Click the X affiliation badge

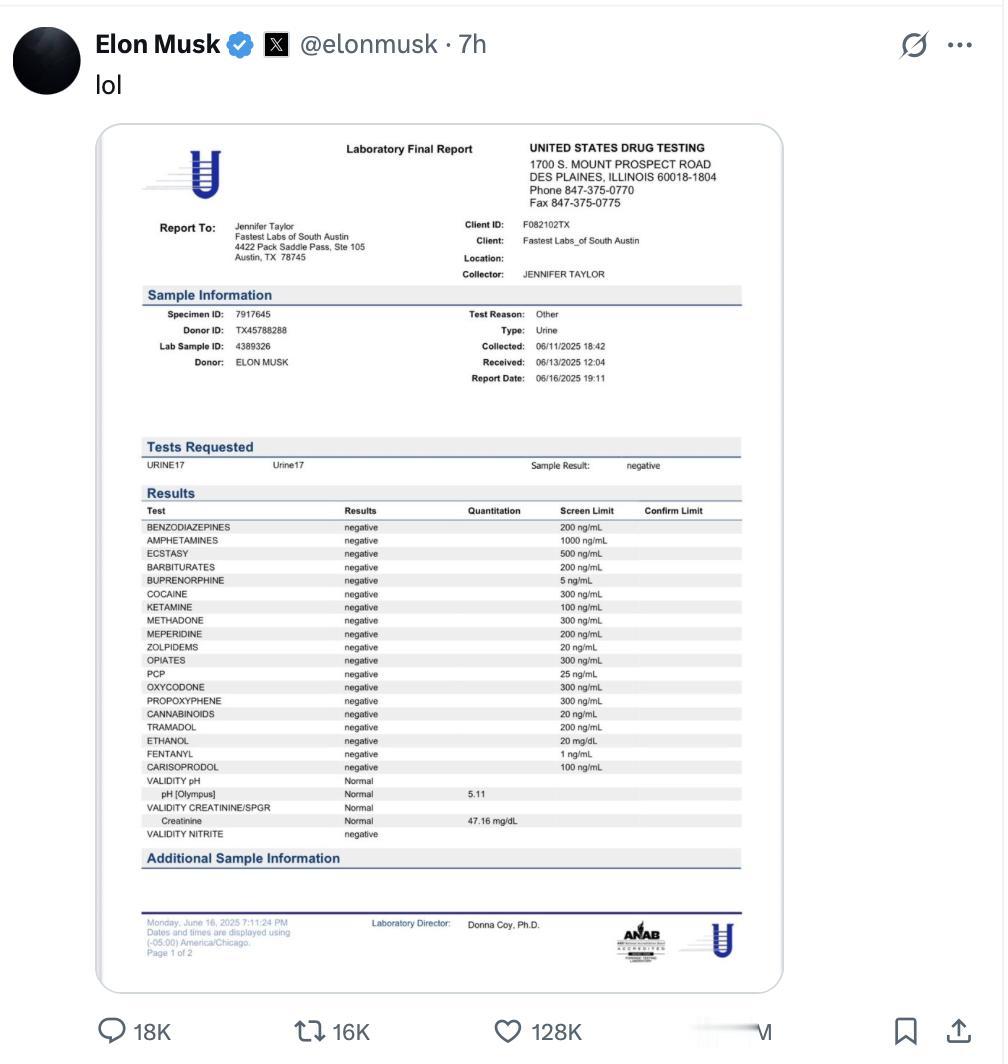tap(277, 45)
